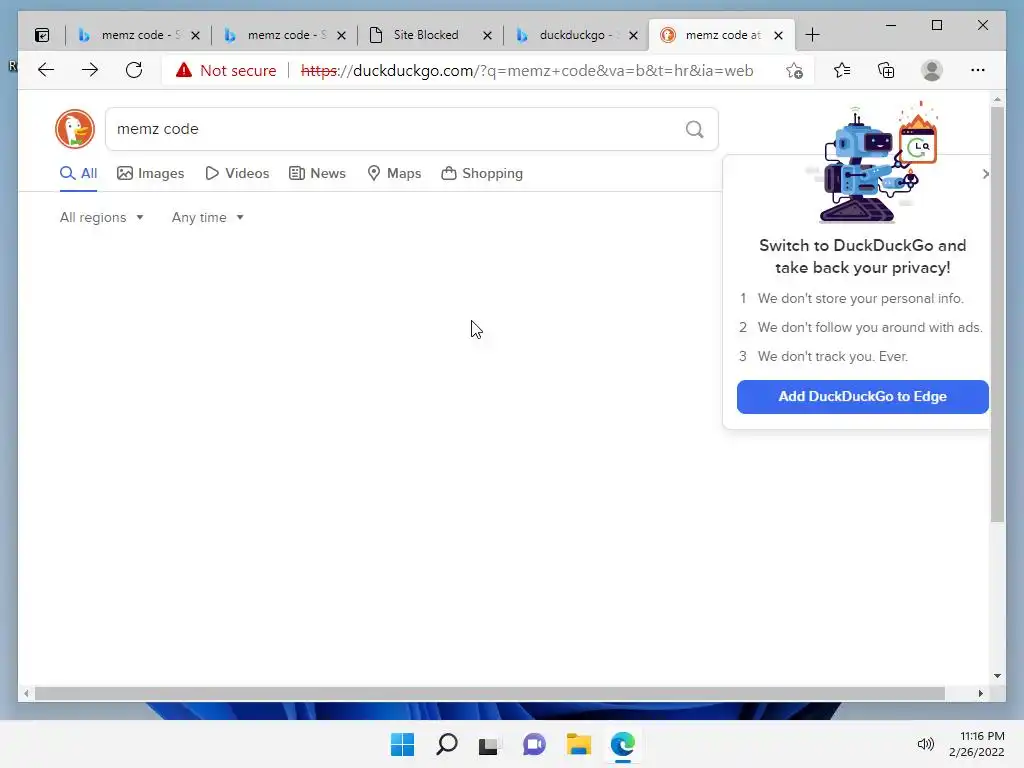Expand the All regions dropdown
This screenshot has width=1024, height=768.
point(101,217)
